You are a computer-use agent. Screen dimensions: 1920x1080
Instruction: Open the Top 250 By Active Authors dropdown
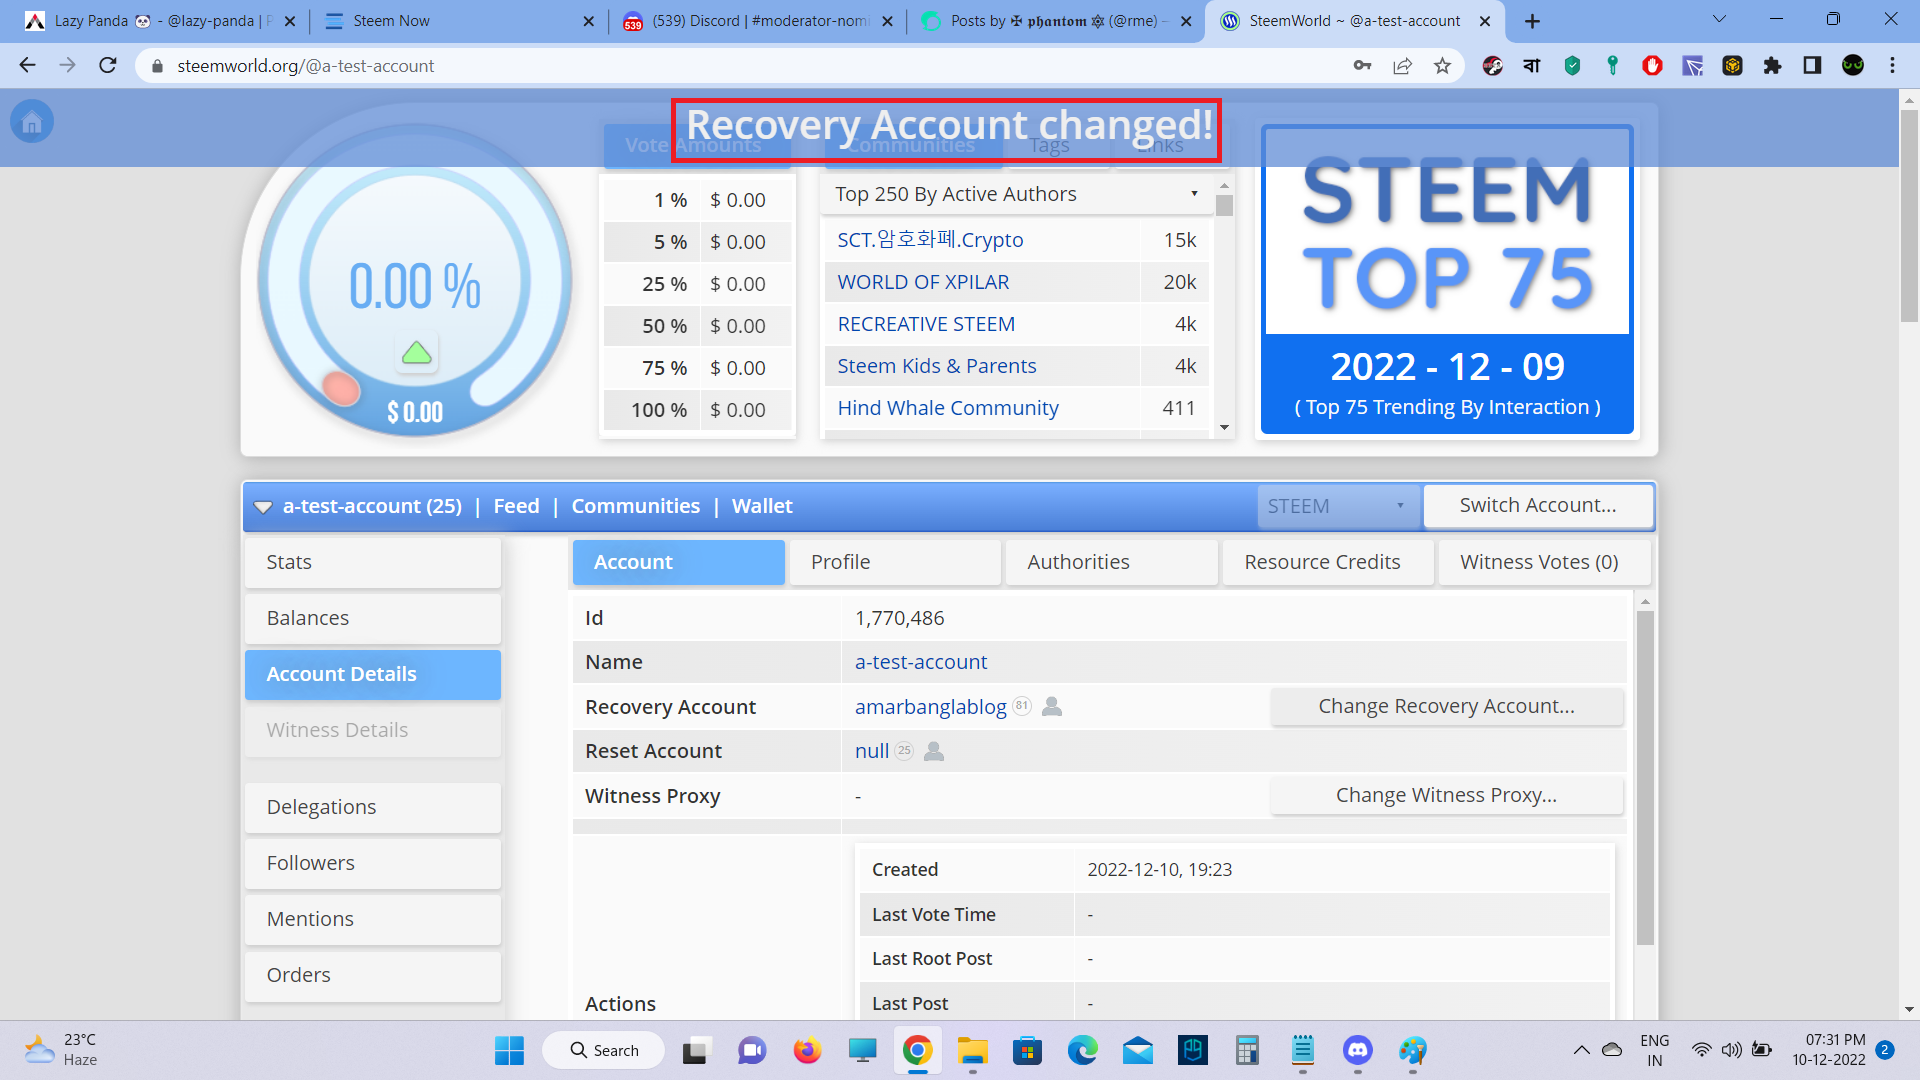tap(1016, 194)
